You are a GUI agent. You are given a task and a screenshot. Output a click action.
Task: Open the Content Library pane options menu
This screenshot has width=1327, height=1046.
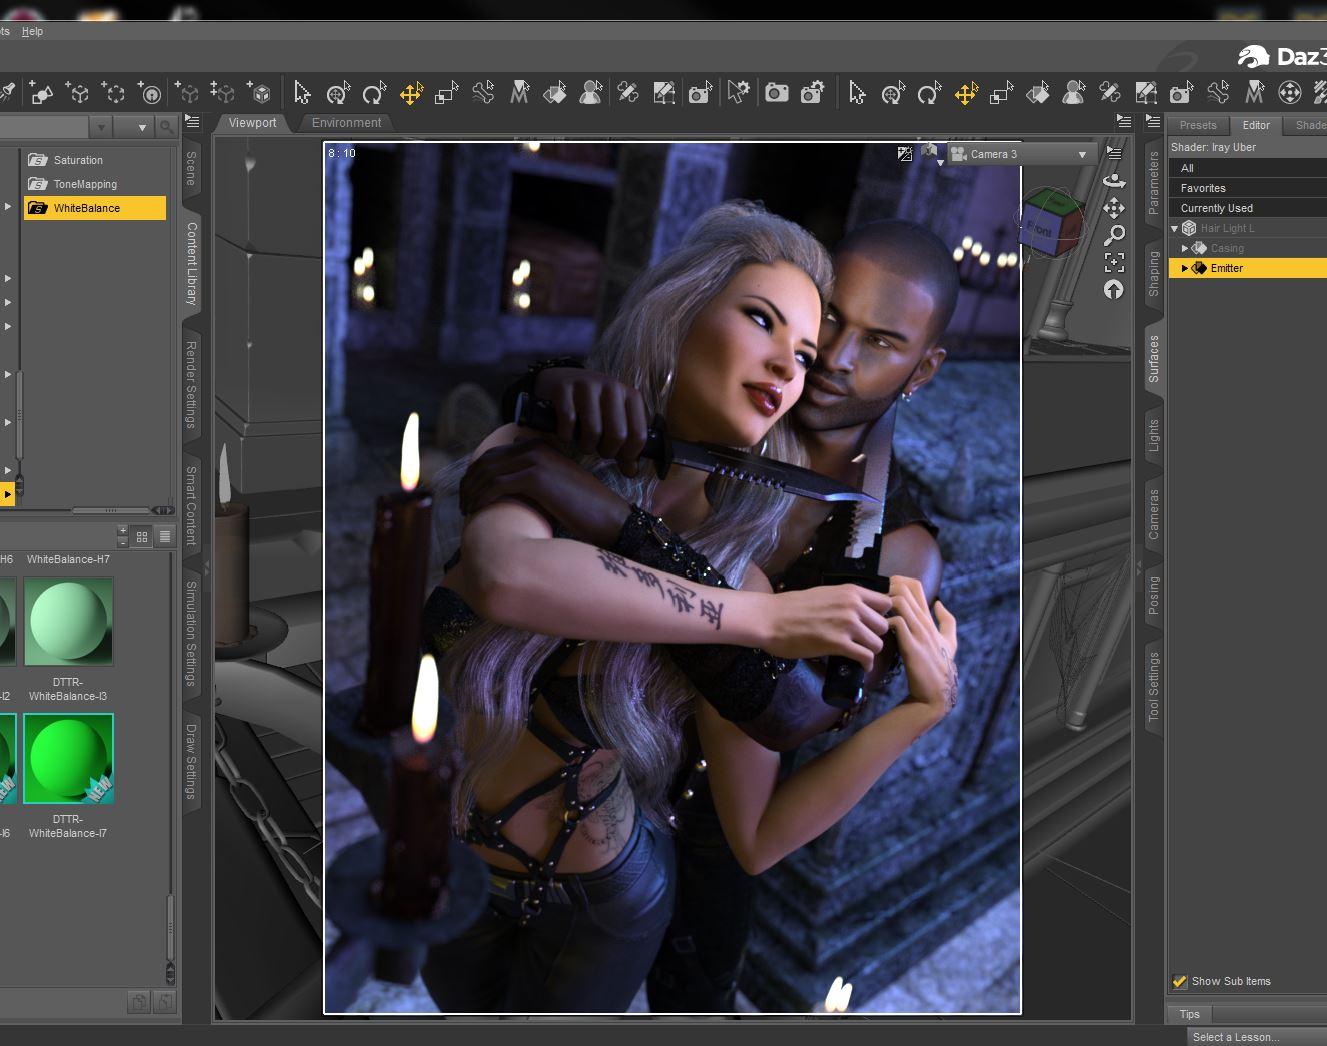(193, 122)
